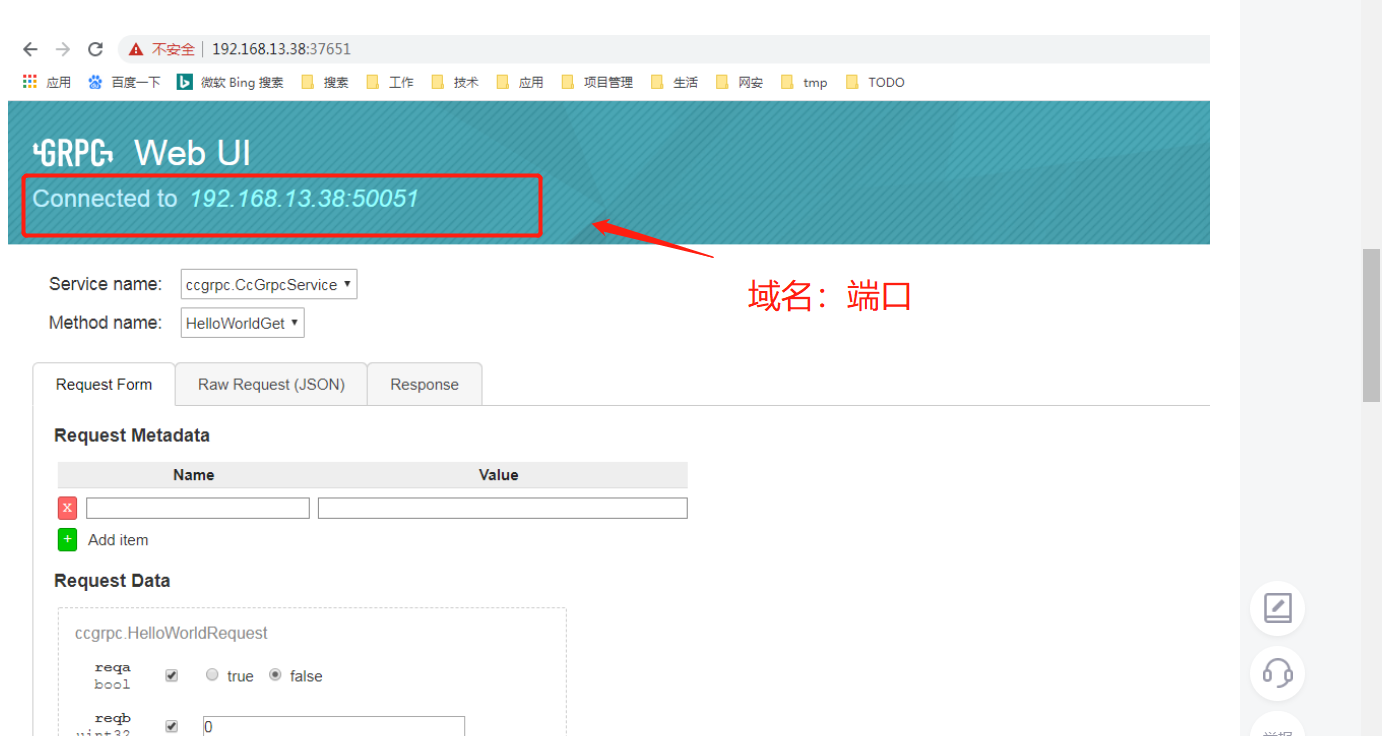Delete the metadata row with the red X

67,508
